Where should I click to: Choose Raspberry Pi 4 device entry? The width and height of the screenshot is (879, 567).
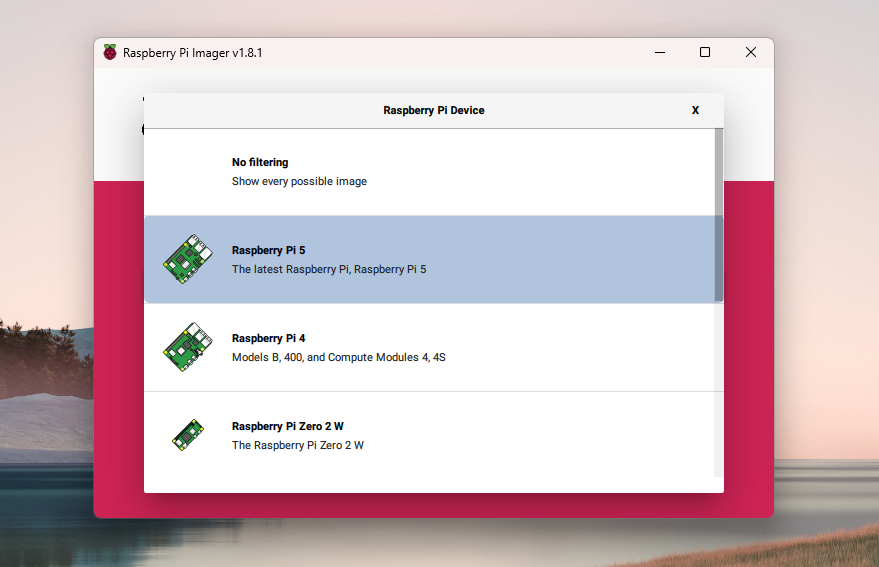(x=430, y=347)
